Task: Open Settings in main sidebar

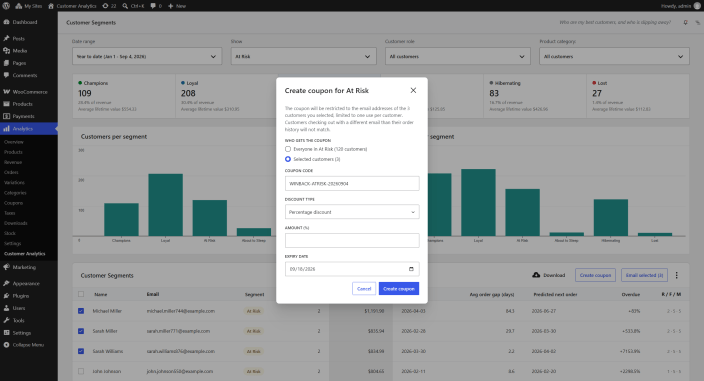Action: tap(29, 333)
